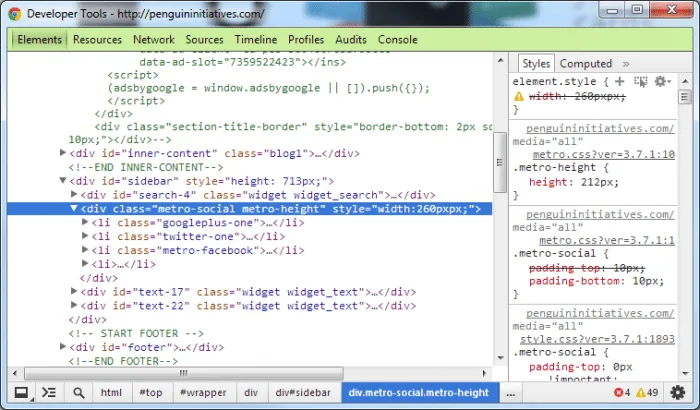Switch to the Elements panel
The height and width of the screenshot is (410, 700).
coord(39,39)
